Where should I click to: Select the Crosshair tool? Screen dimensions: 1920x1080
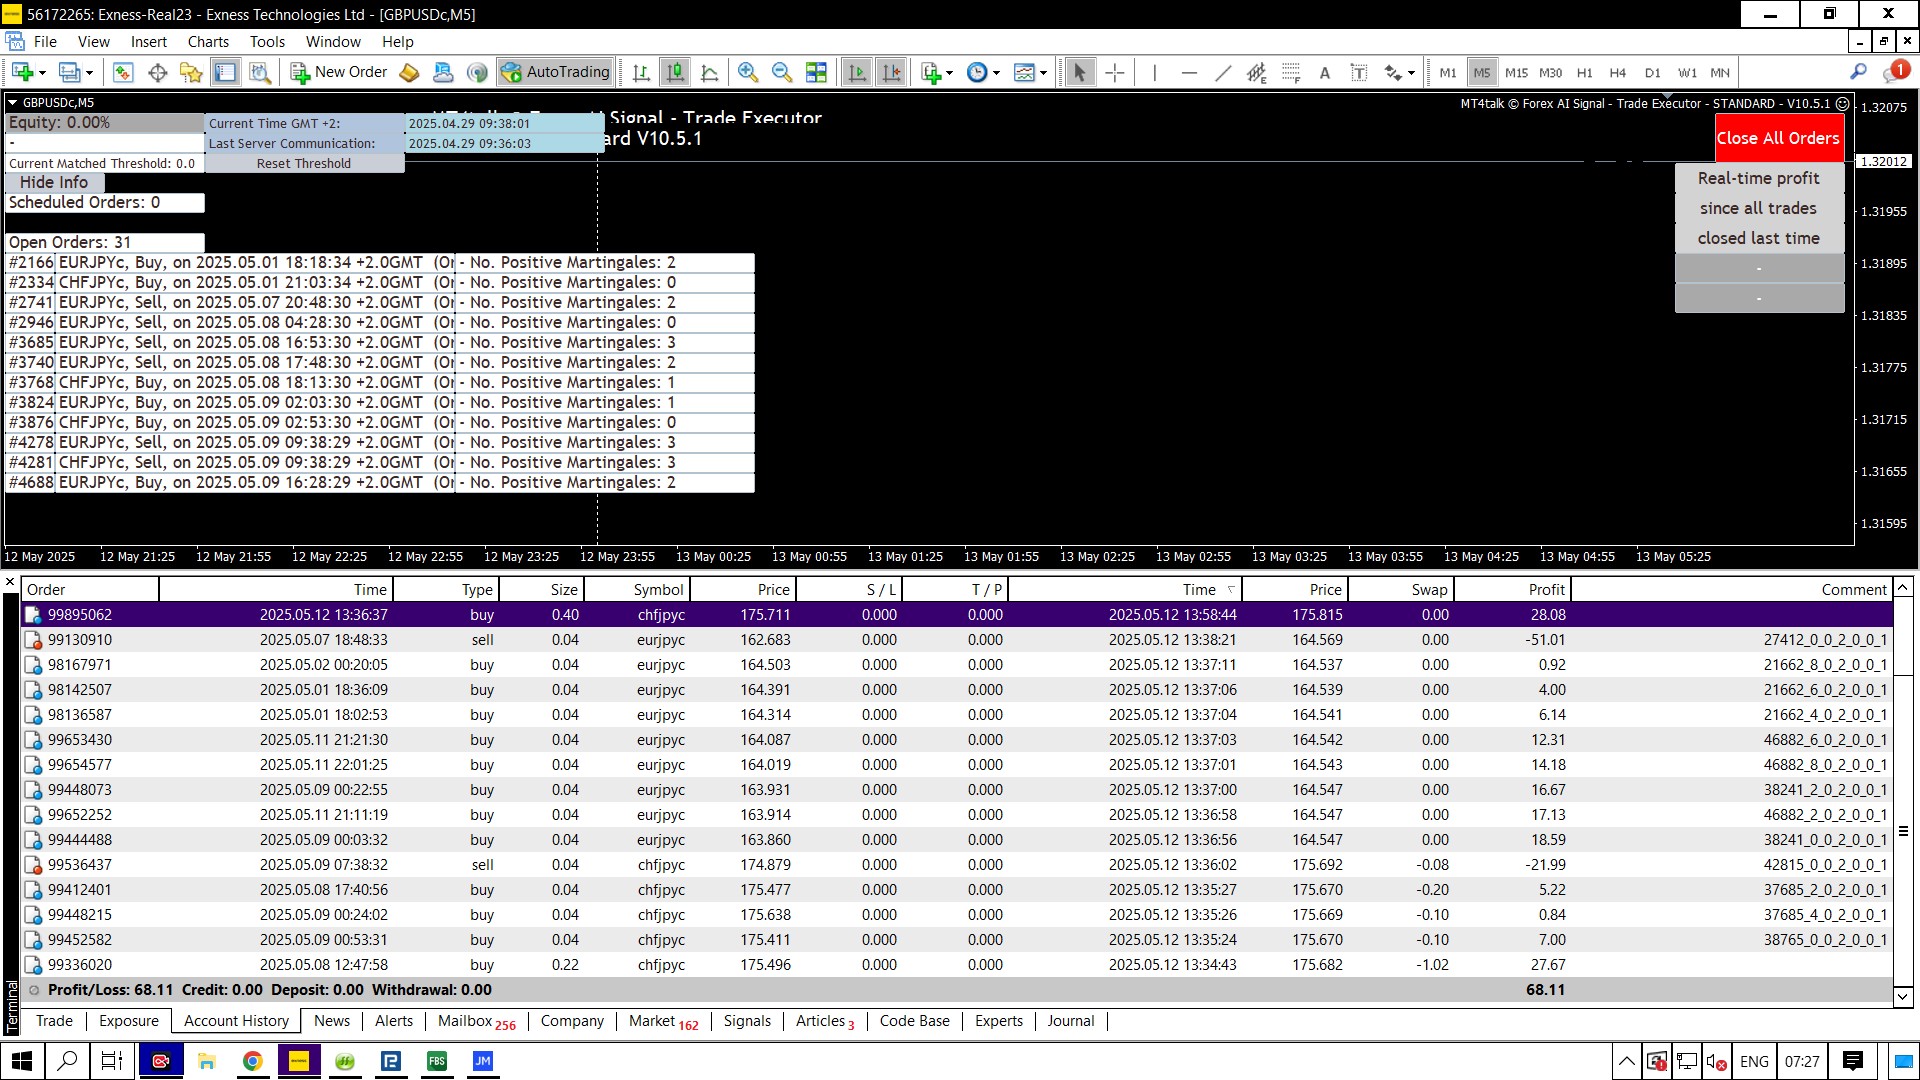point(1115,72)
